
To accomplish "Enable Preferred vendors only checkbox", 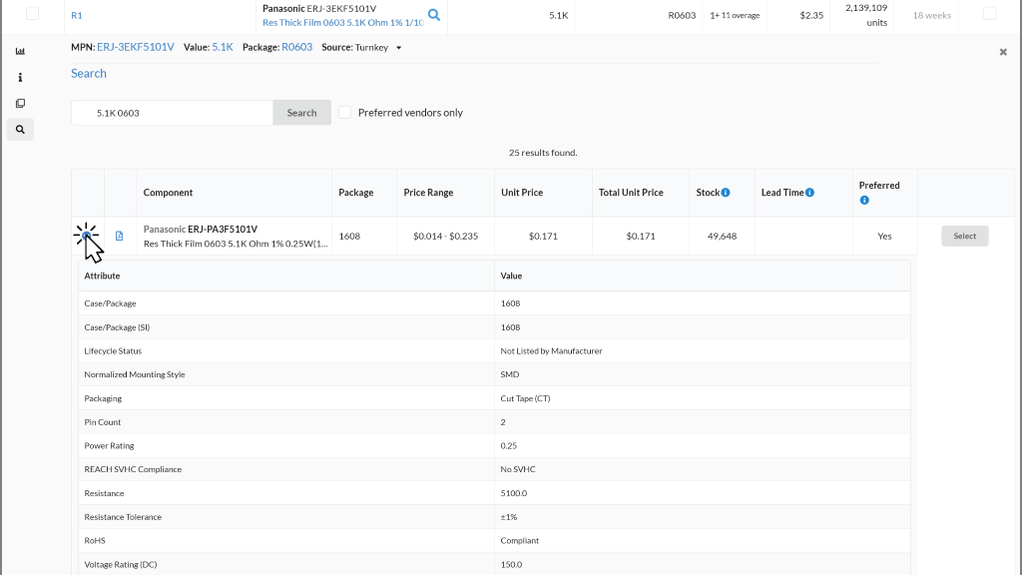I will tap(345, 113).
